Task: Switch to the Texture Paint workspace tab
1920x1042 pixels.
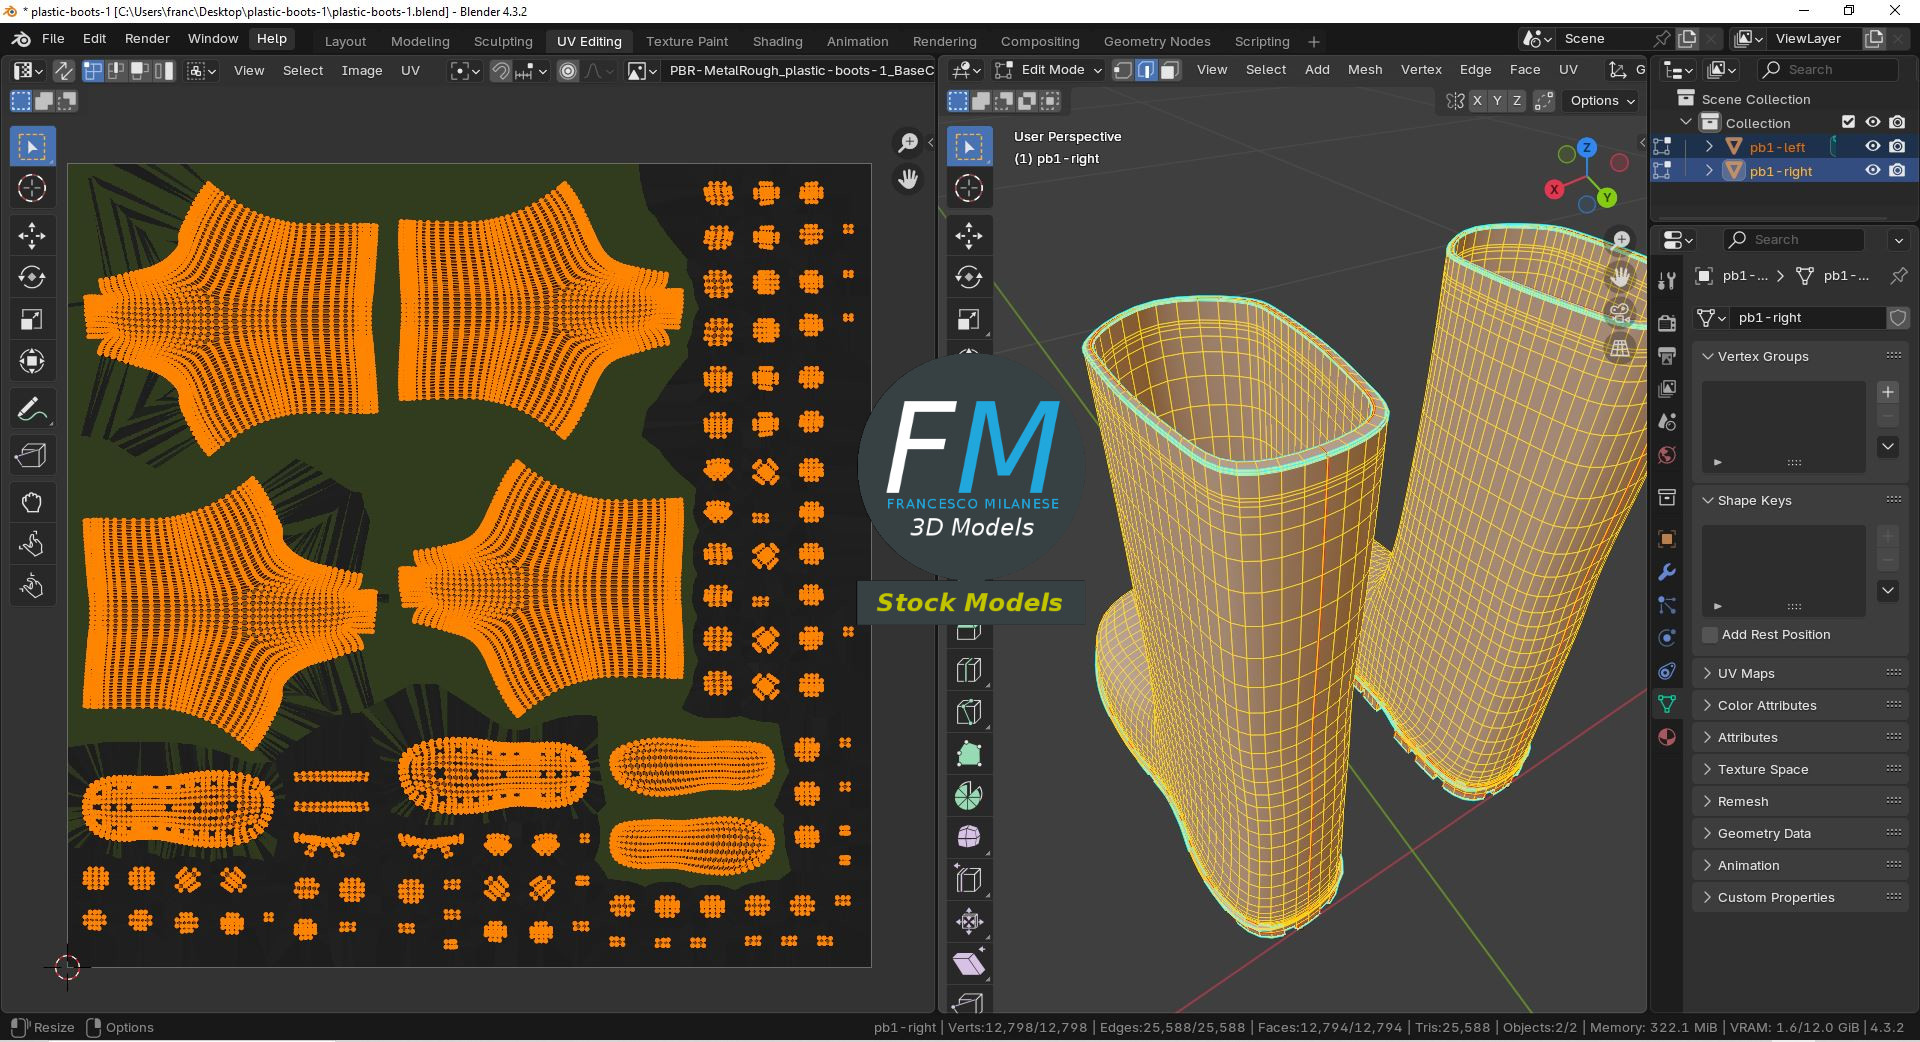Action: (686, 41)
